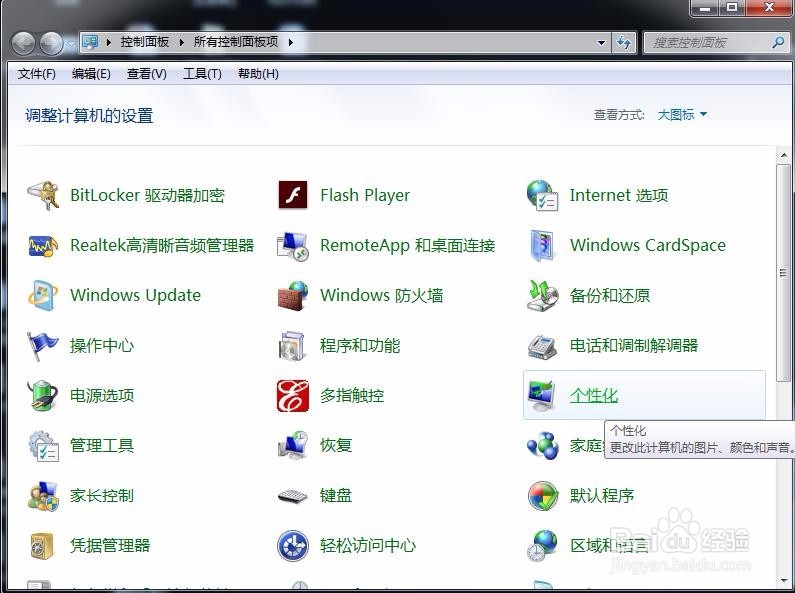Open the 查看(V) menu

147,74
